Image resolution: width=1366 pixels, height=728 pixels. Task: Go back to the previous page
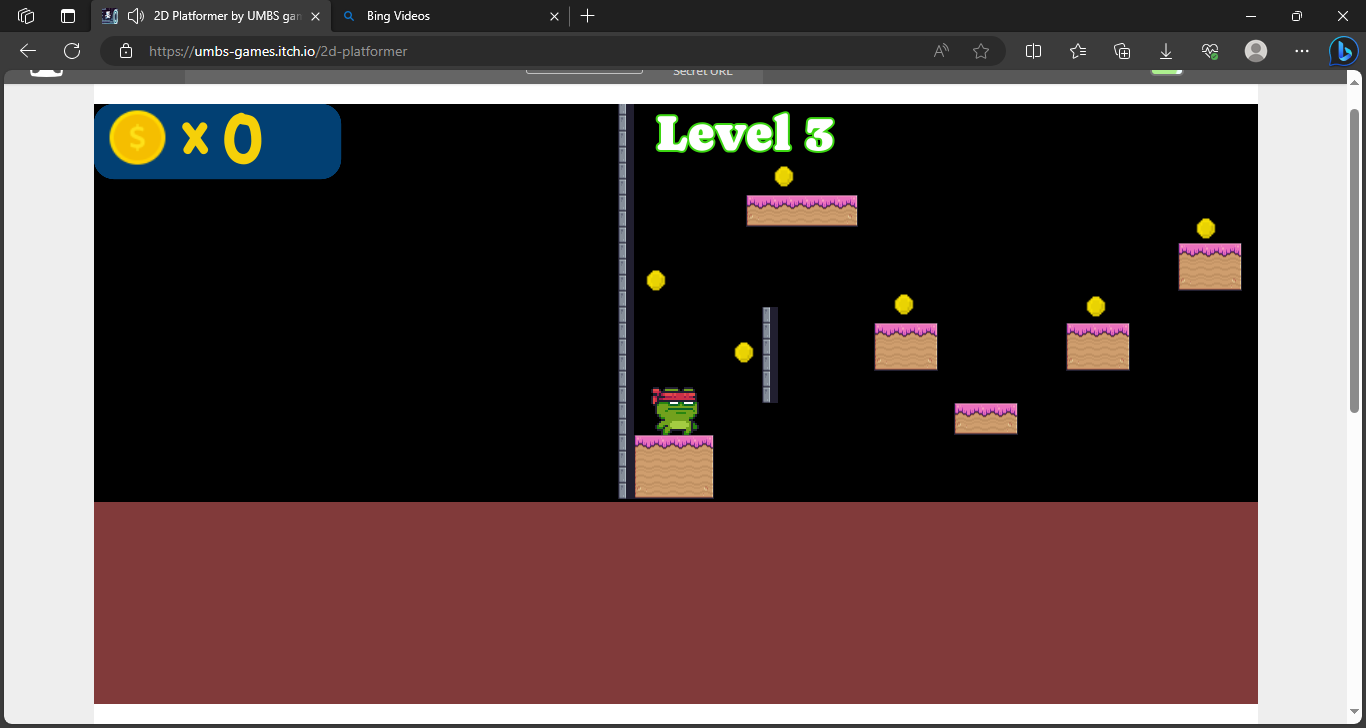coord(28,51)
